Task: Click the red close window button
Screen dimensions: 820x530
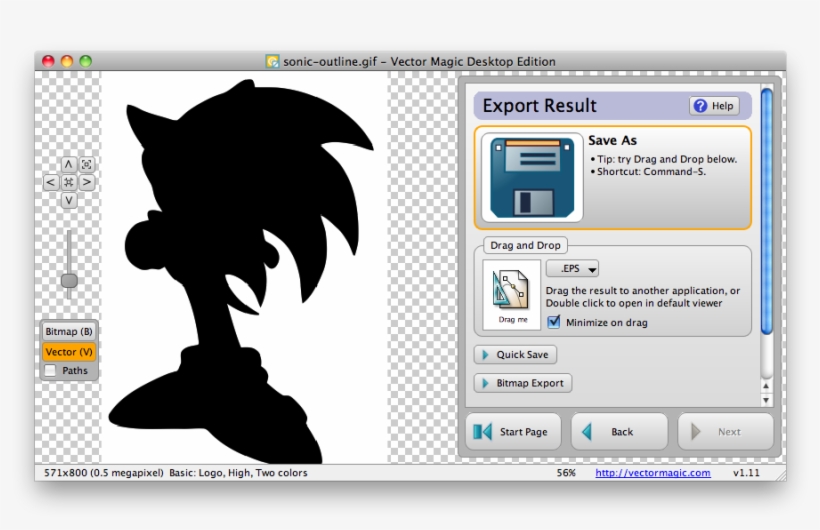Action: click(x=48, y=61)
